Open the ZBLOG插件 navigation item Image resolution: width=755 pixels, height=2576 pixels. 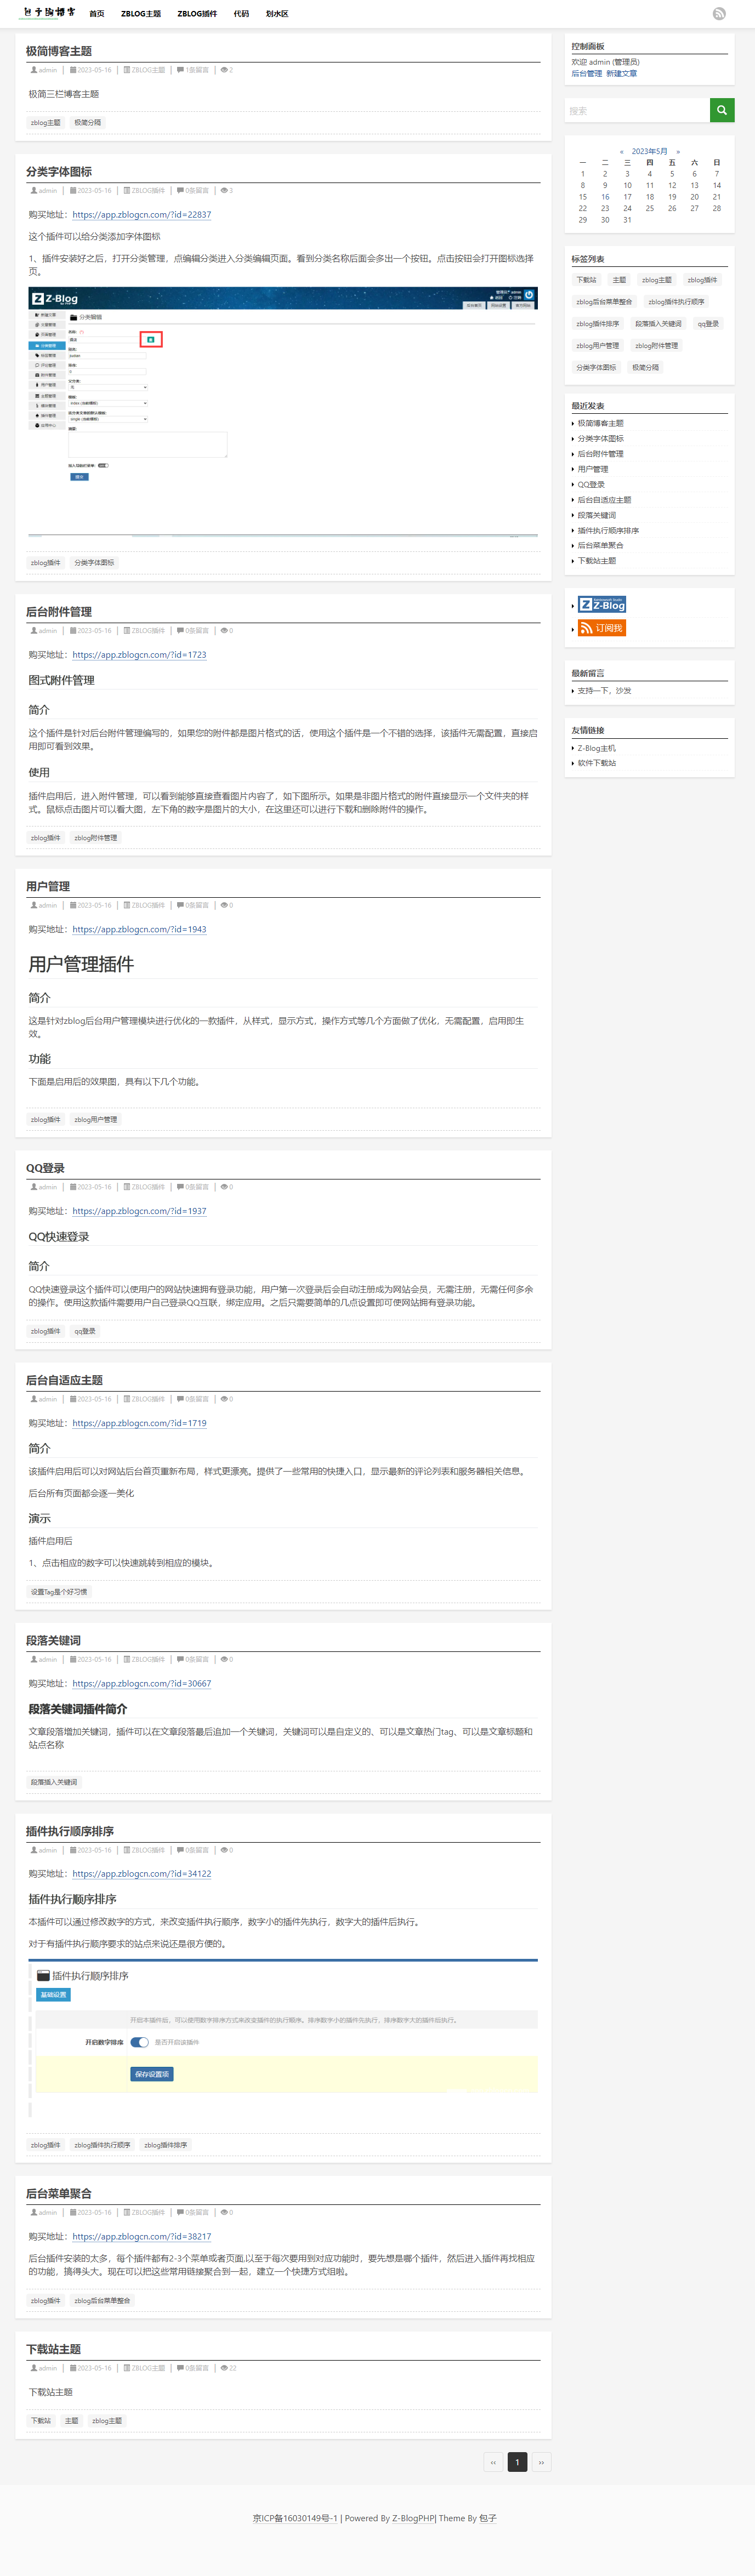(197, 14)
